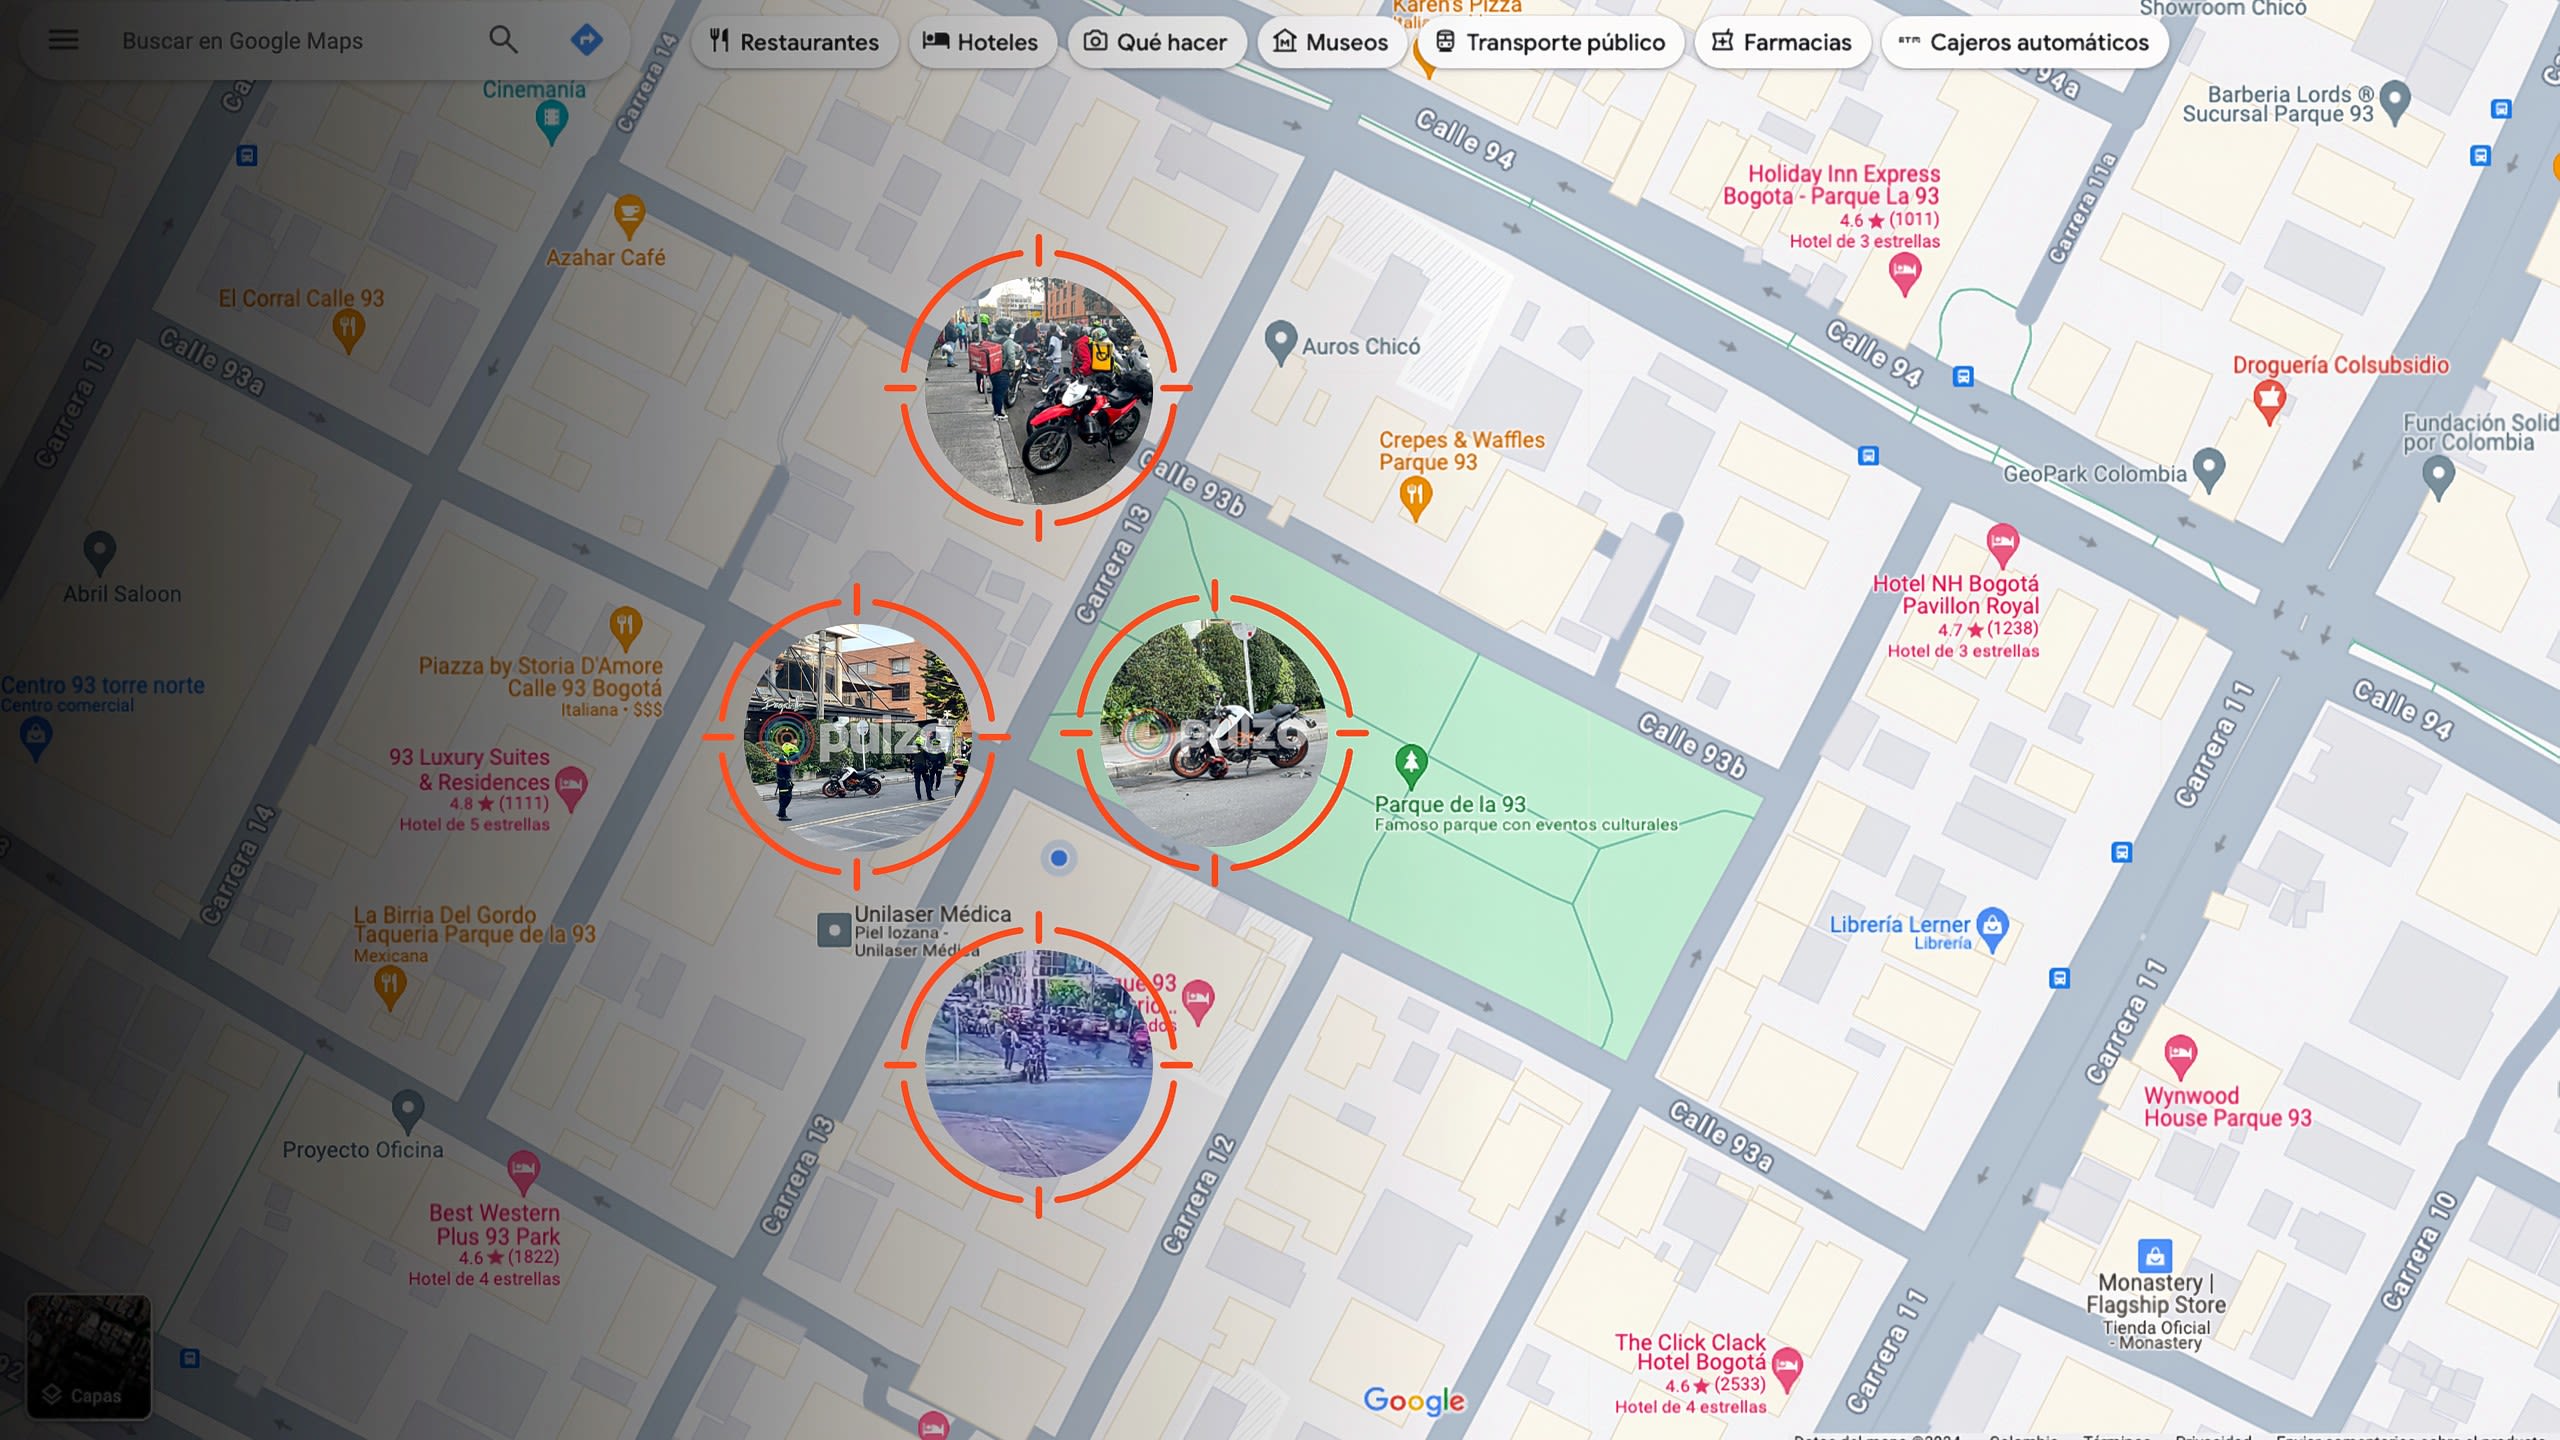Open the hamburger menu in Google Maps
The width and height of the screenshot is (2560, 1440).
click(63, 41)
